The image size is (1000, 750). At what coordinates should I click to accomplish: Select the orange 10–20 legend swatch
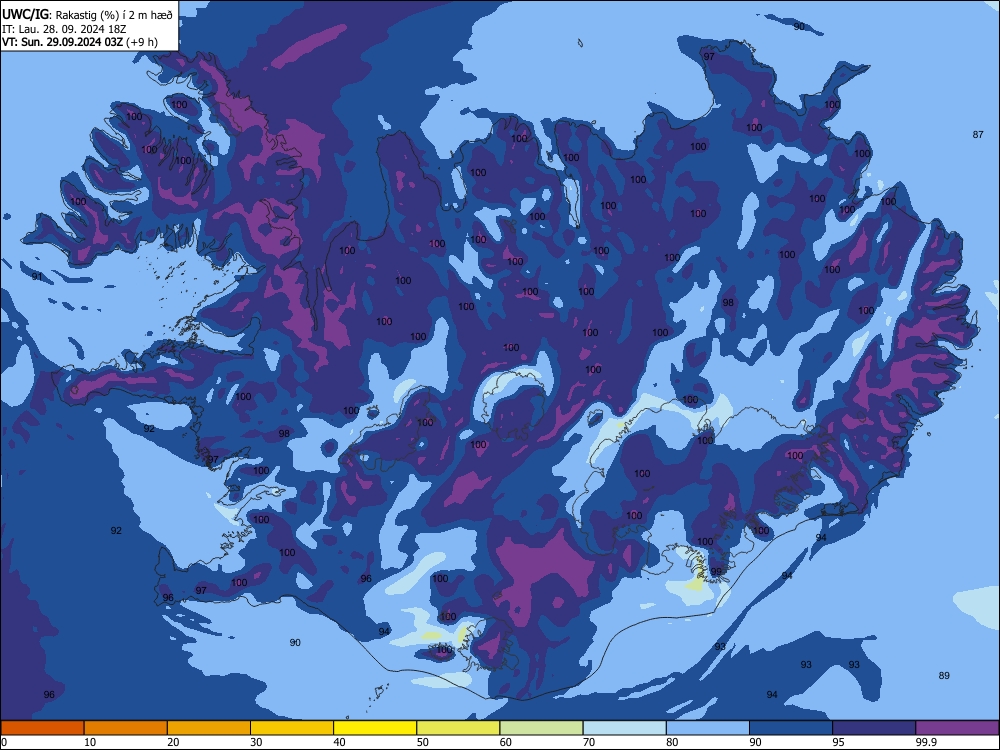(126, 728)
